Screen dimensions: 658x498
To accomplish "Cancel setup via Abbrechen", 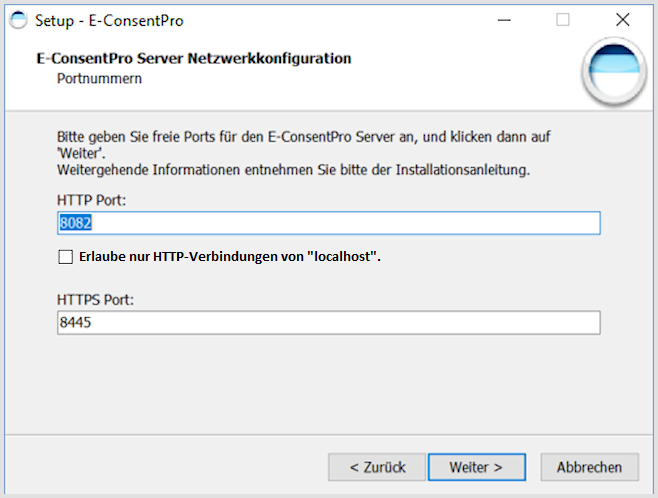I will click(x=590, y=467).
